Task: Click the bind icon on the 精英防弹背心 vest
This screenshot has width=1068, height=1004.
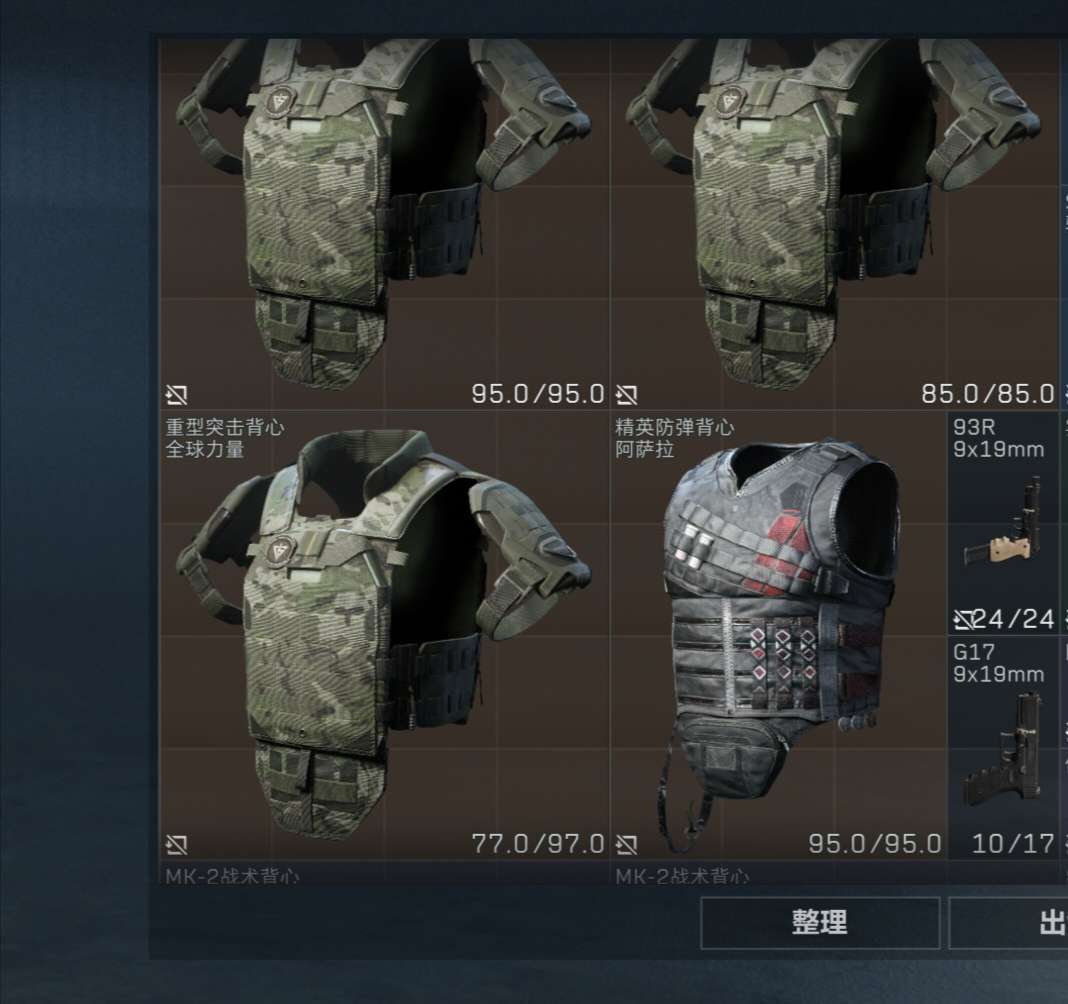Action: tap(626, 845)
